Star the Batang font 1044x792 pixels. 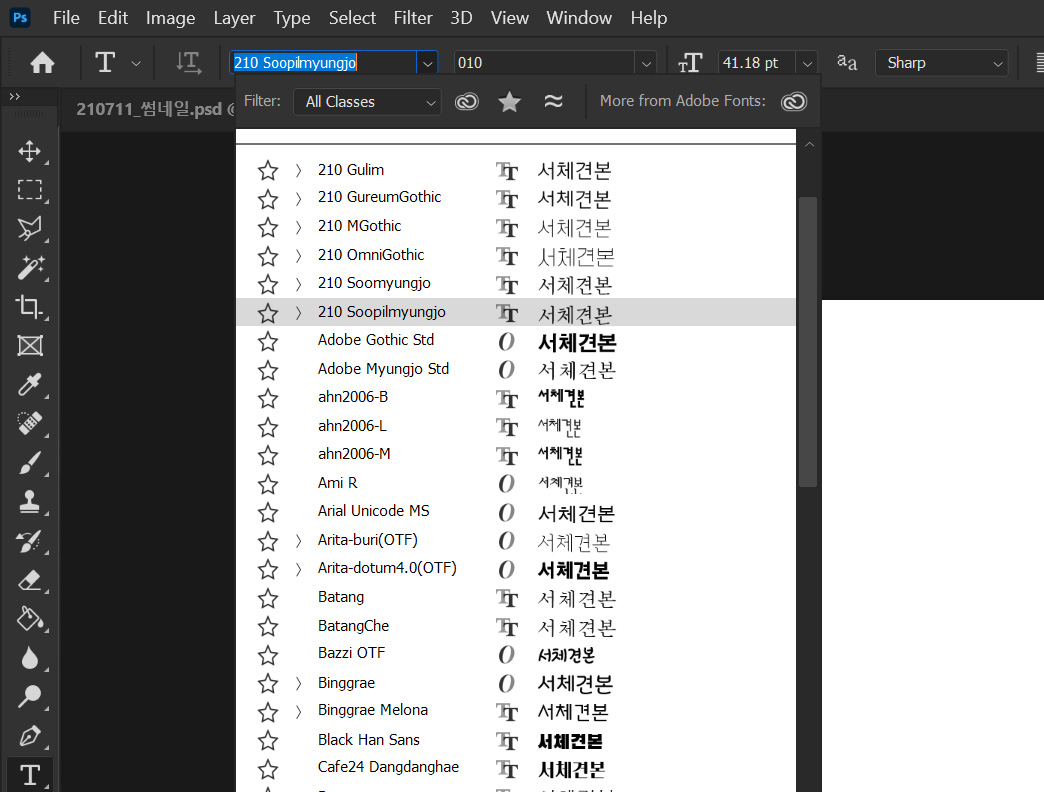tap(268, 598)
